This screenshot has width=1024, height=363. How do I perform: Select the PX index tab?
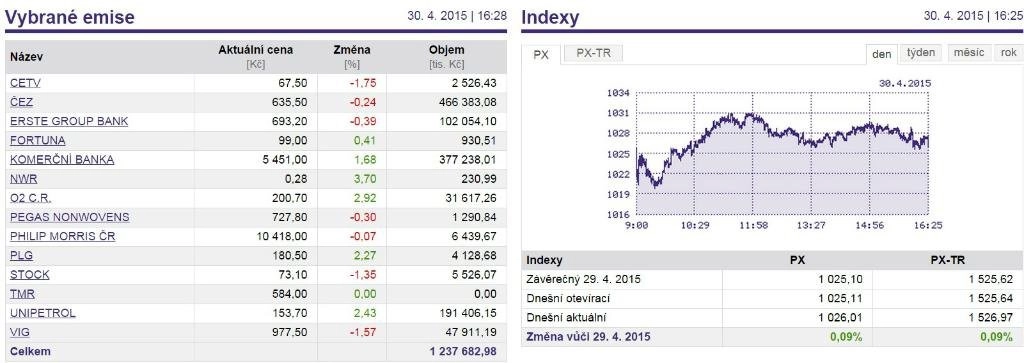(541, 55)
